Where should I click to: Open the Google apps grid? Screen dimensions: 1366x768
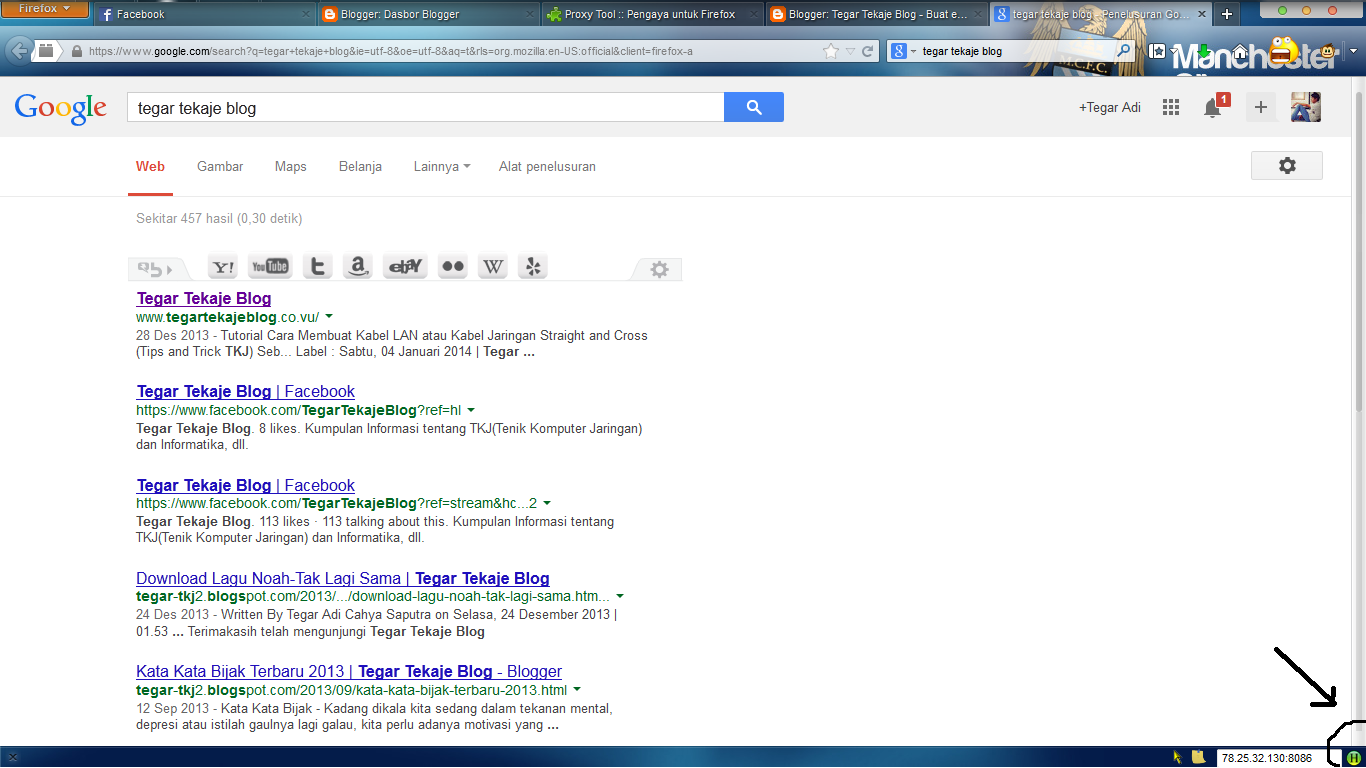pyautogui.click(x=1171, y=107)
